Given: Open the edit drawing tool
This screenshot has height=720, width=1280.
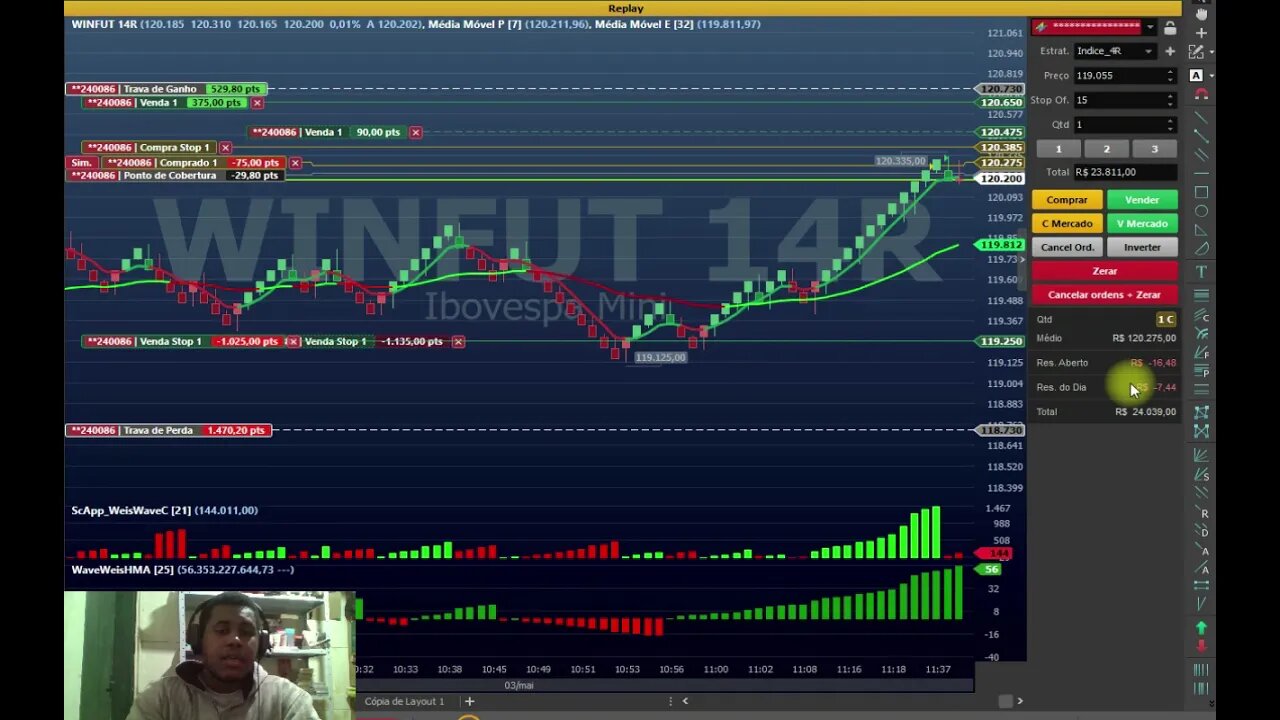Looking at the screenshot, I should (1196, 52).
